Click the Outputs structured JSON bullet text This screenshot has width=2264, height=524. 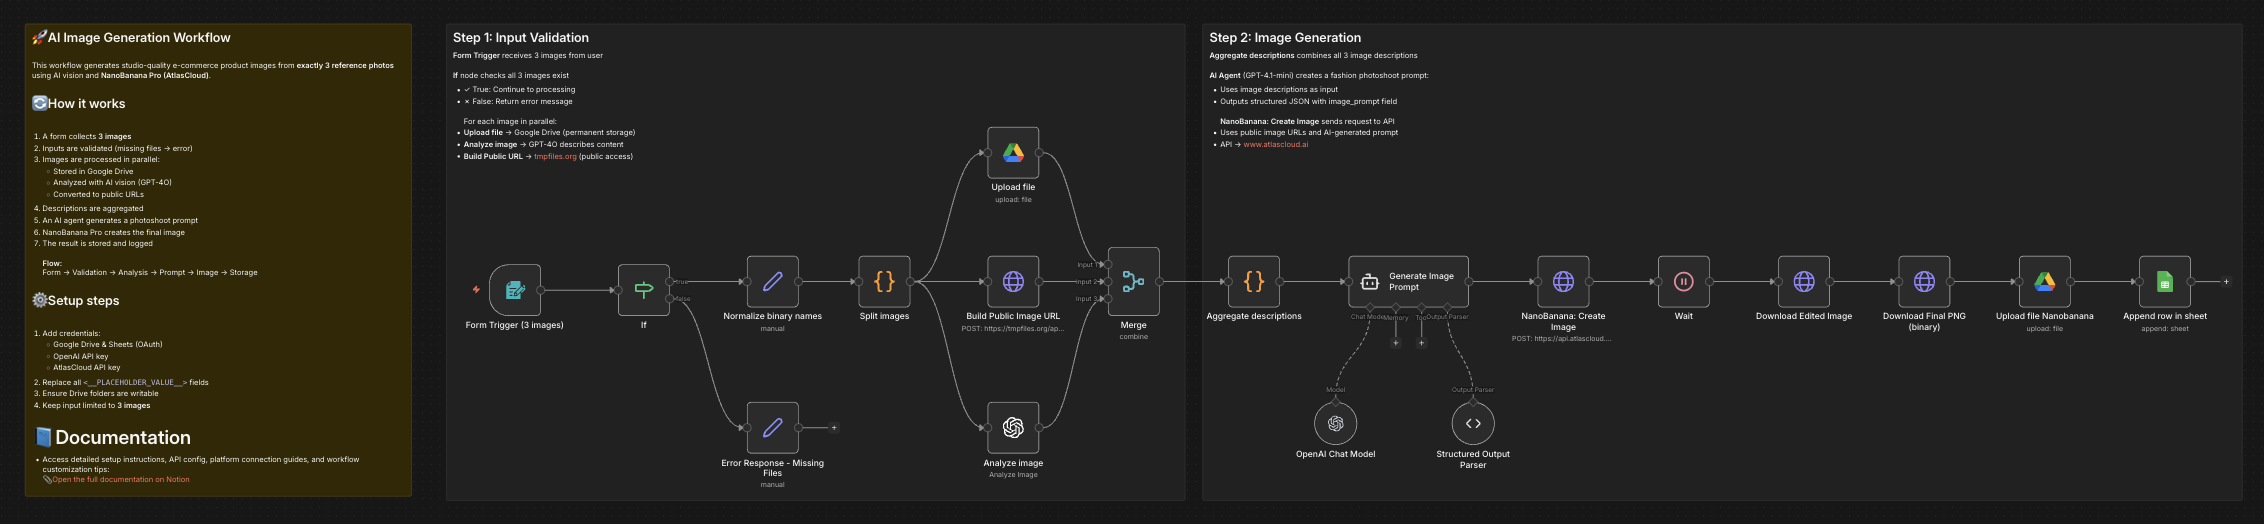[1308, 102]
